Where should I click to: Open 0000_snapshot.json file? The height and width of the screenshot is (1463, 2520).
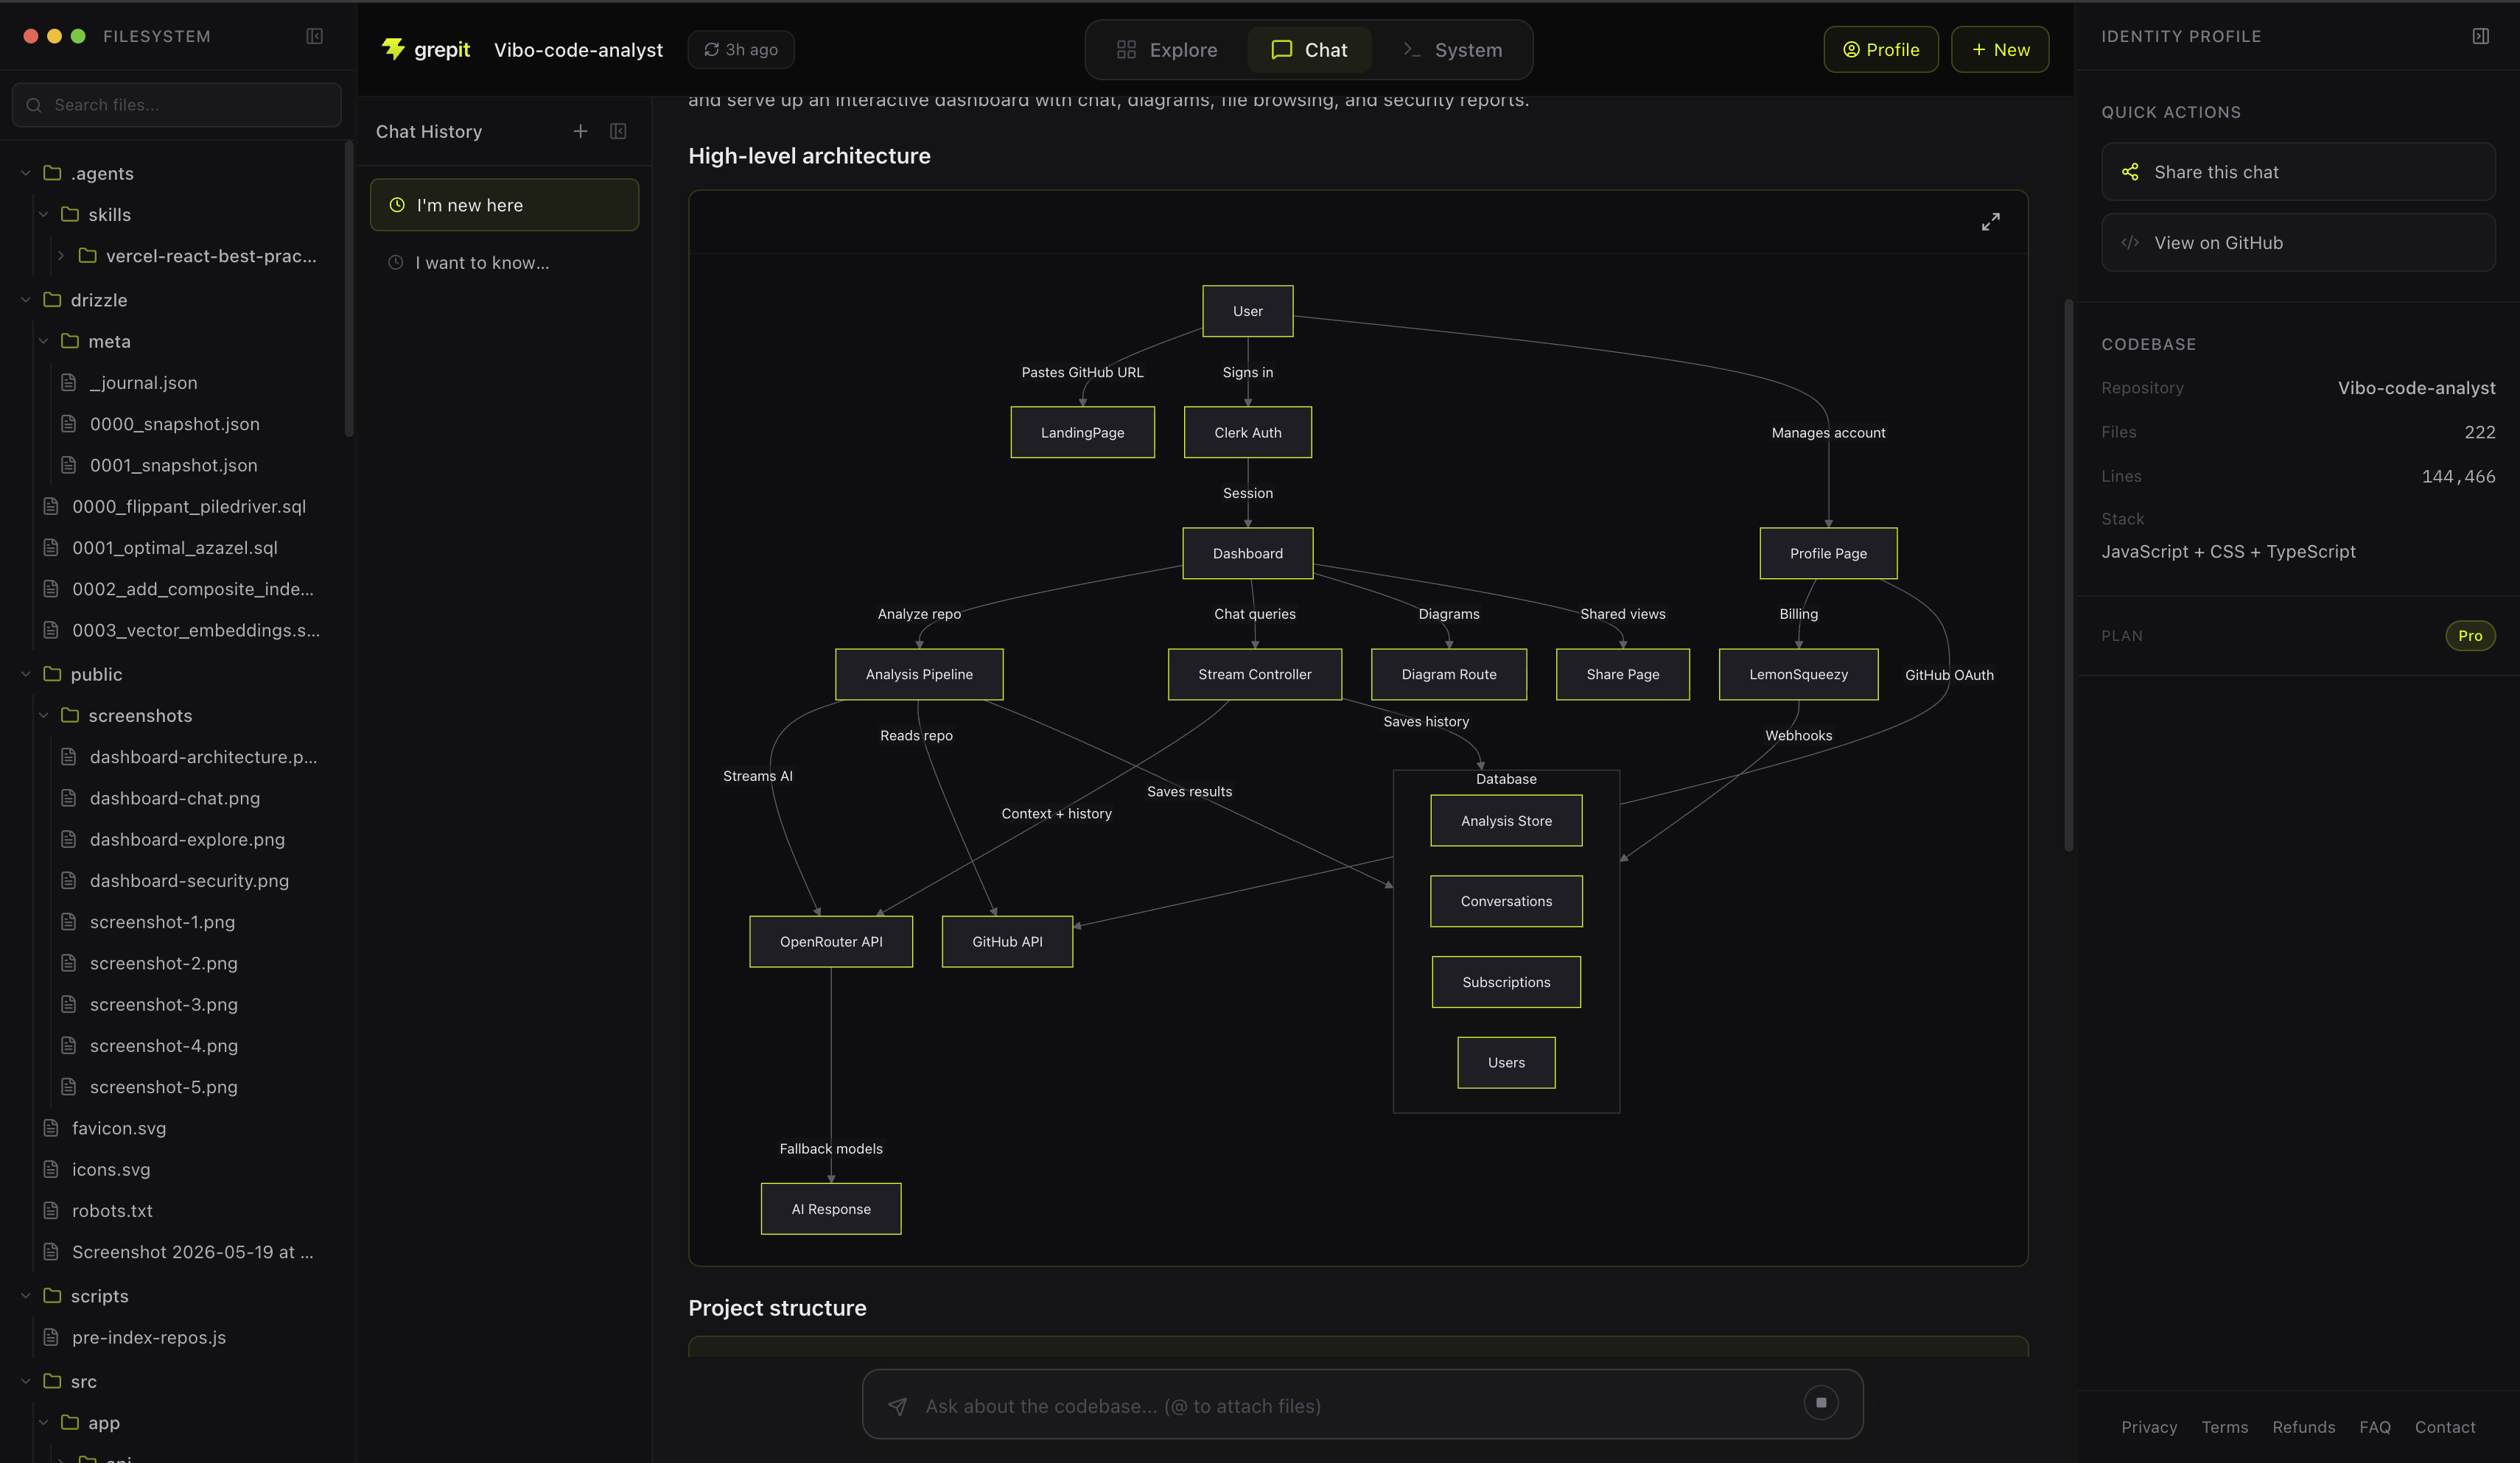[174, 424]
